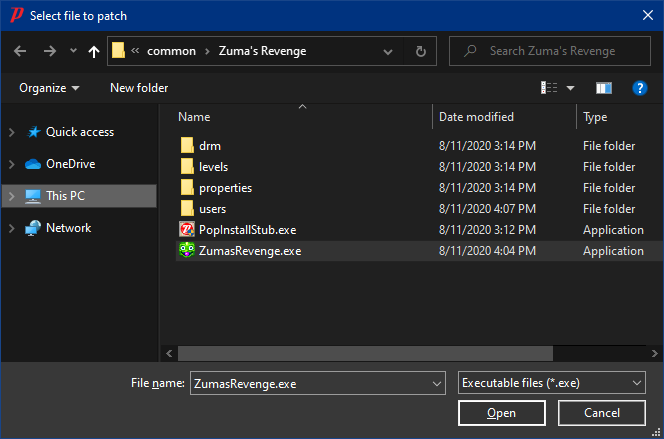Select the Zuma's Revenge breadcrumb
Viewport: 664px width, 439px height.
pyautogui.click(x=262, y=51)
